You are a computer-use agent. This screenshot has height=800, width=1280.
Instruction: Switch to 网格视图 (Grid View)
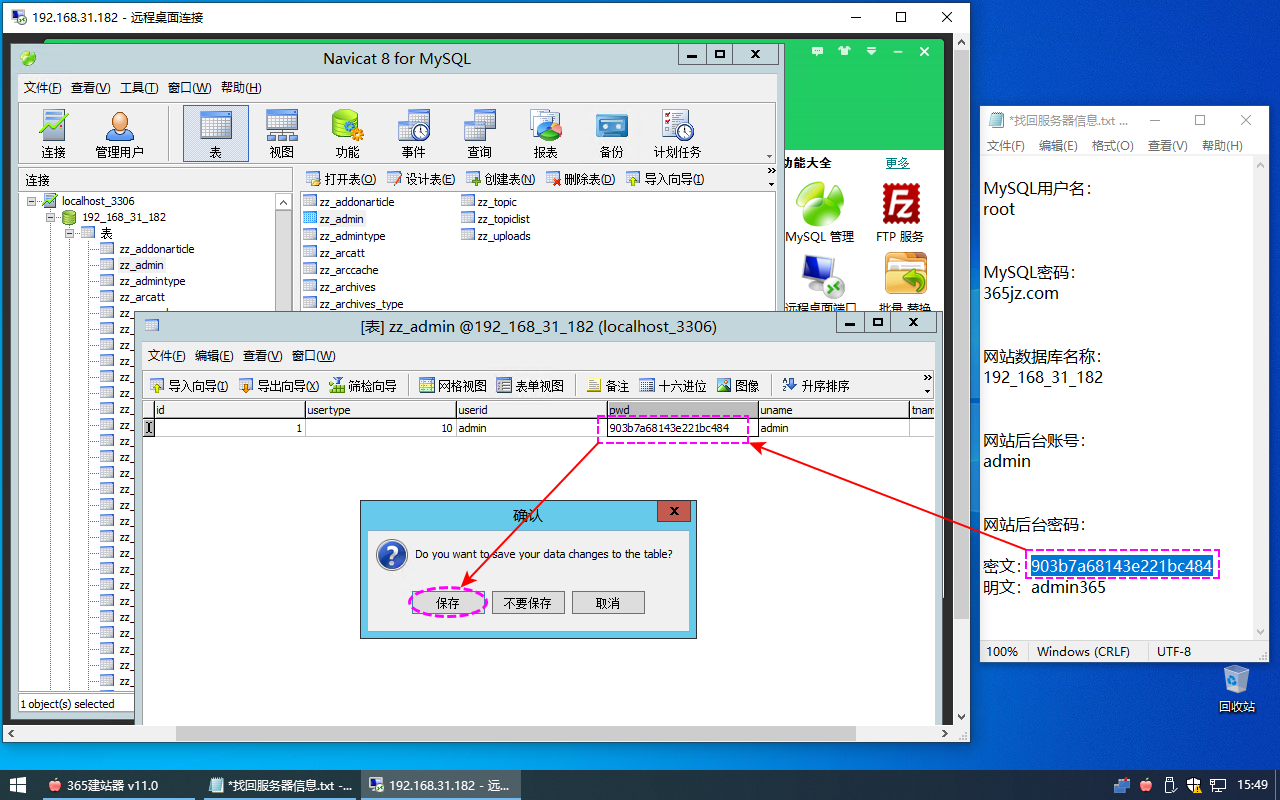[452, 385]
